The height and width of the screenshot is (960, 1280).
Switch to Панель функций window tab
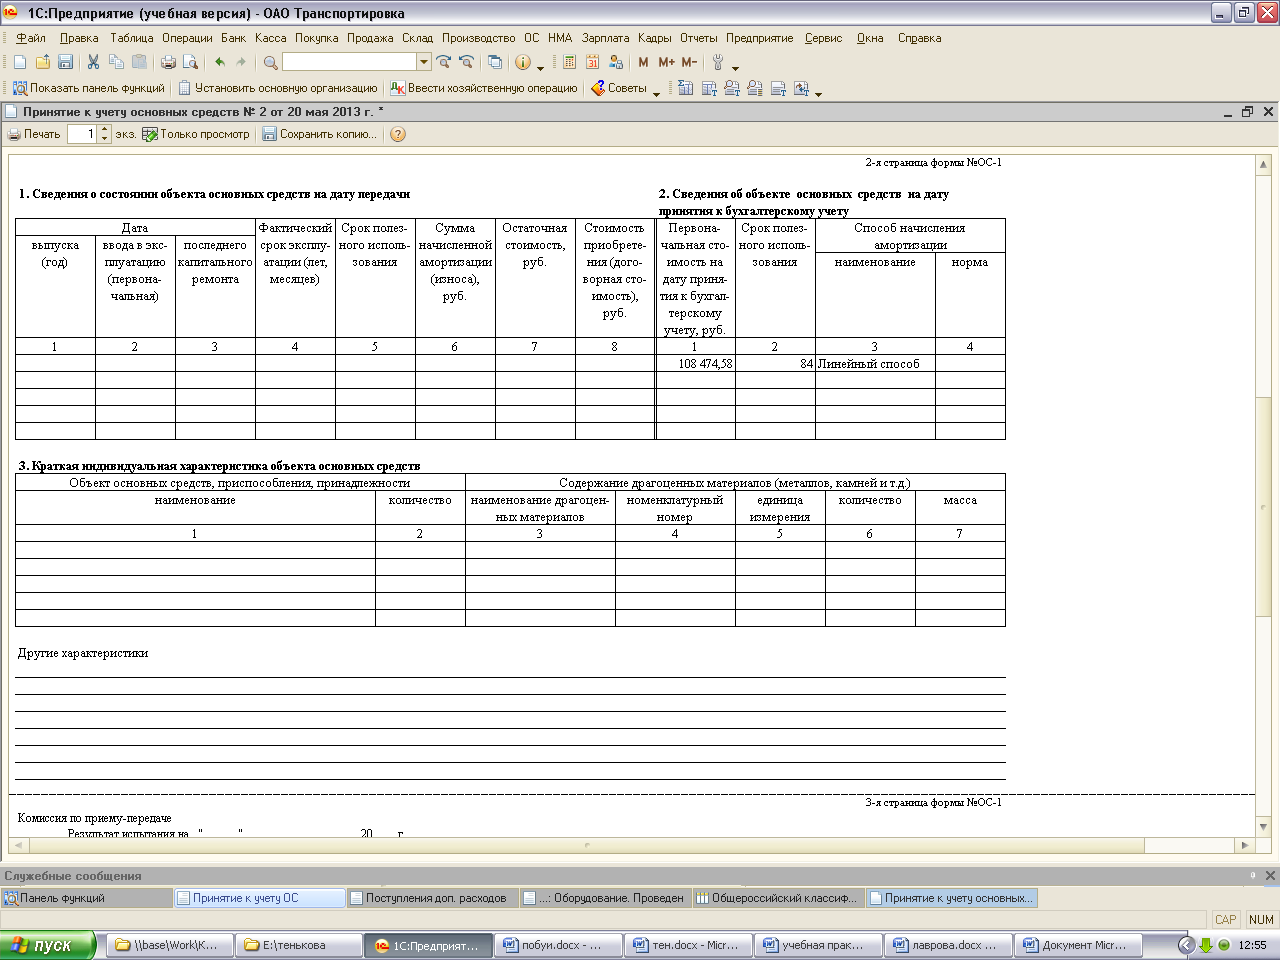tap(87, 898)
